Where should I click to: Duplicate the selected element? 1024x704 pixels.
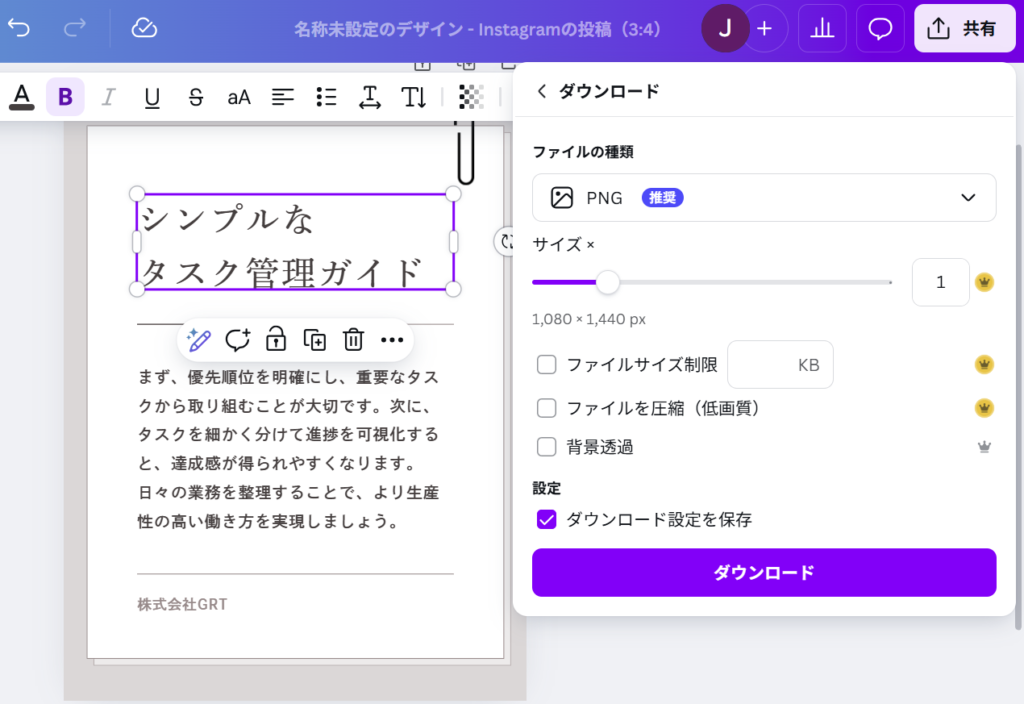tap(314, 340)
